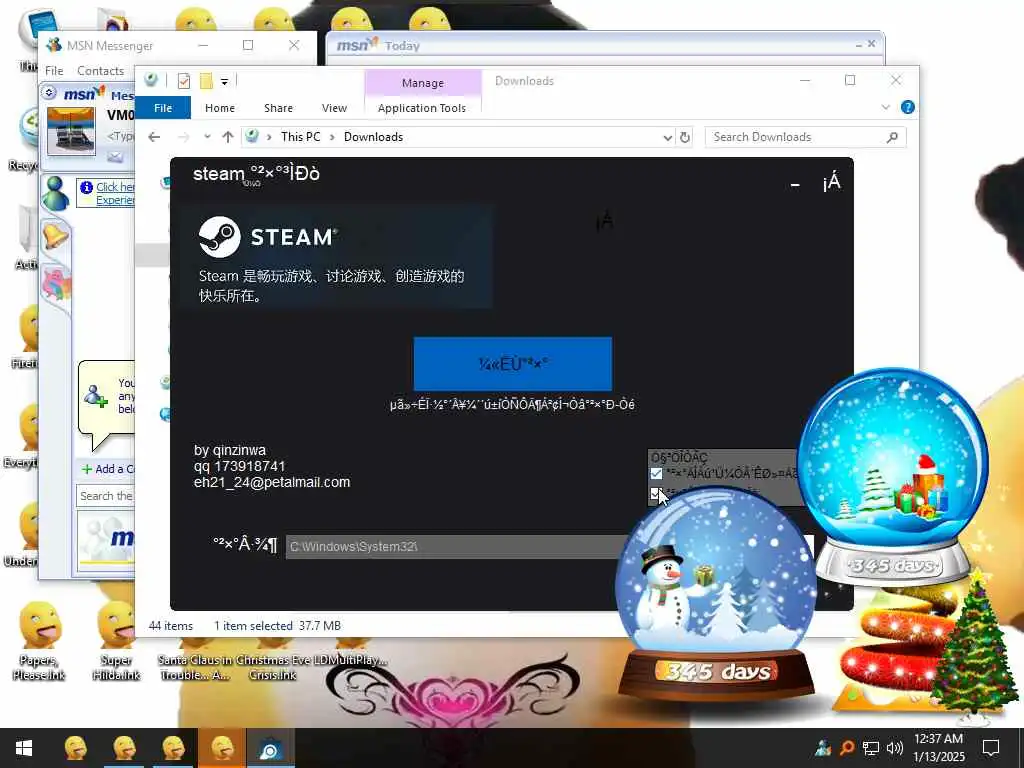
Task: Click the "by qinzinwa" text
Action: [x=230, y=450]
